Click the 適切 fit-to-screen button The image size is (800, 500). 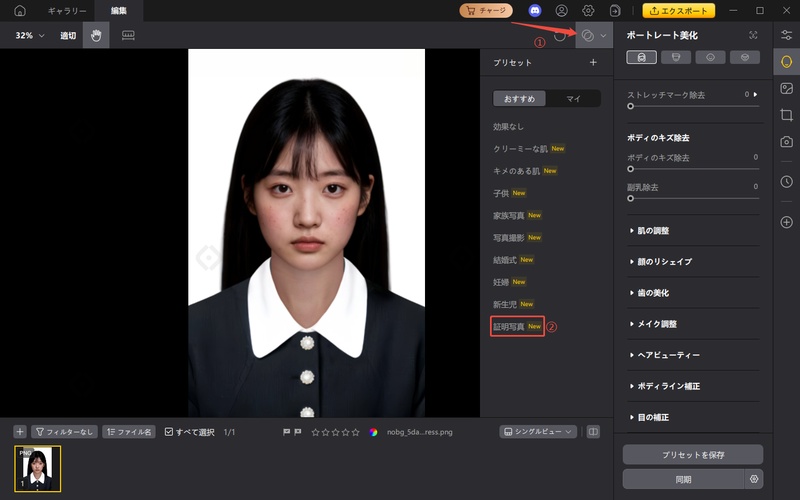[68, 35]
